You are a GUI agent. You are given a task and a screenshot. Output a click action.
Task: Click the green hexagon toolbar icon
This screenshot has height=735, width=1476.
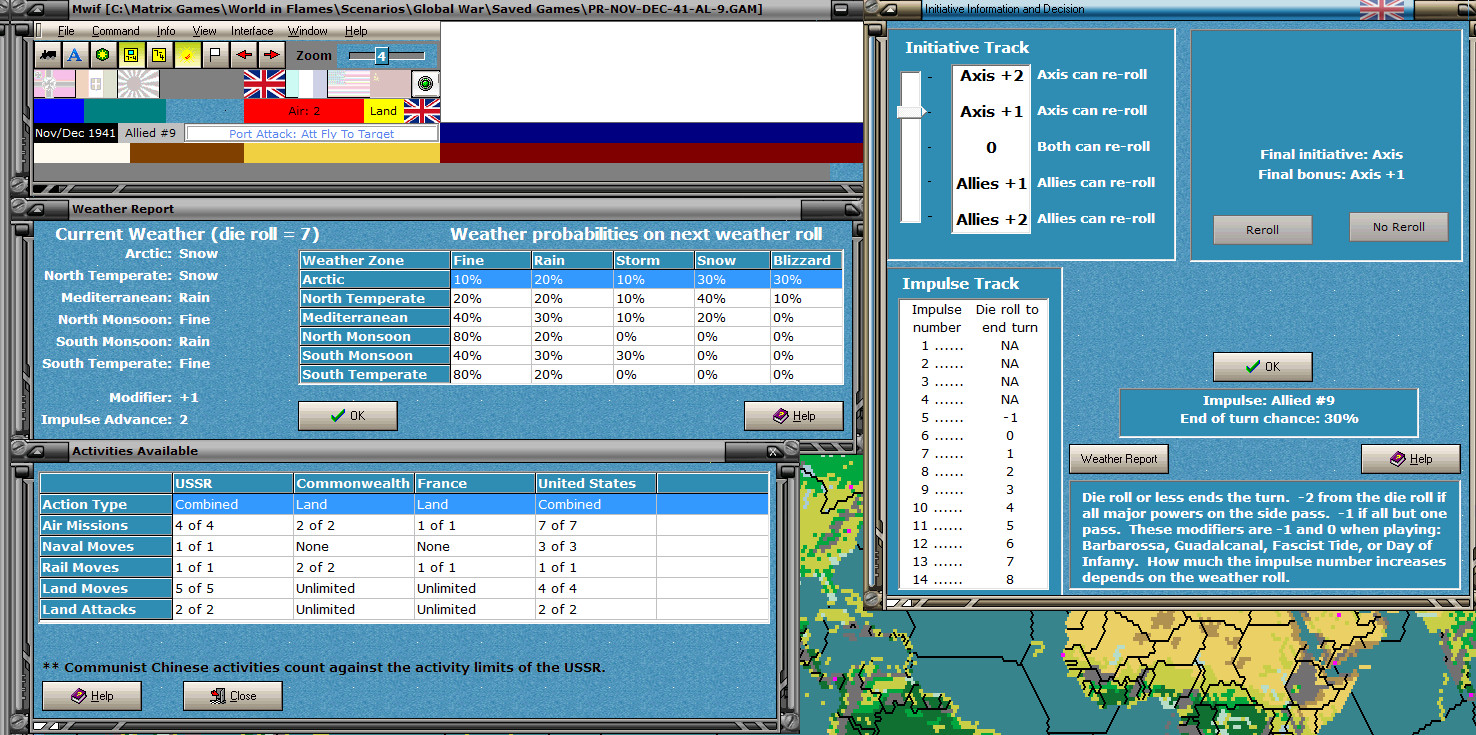pos(102,55)
